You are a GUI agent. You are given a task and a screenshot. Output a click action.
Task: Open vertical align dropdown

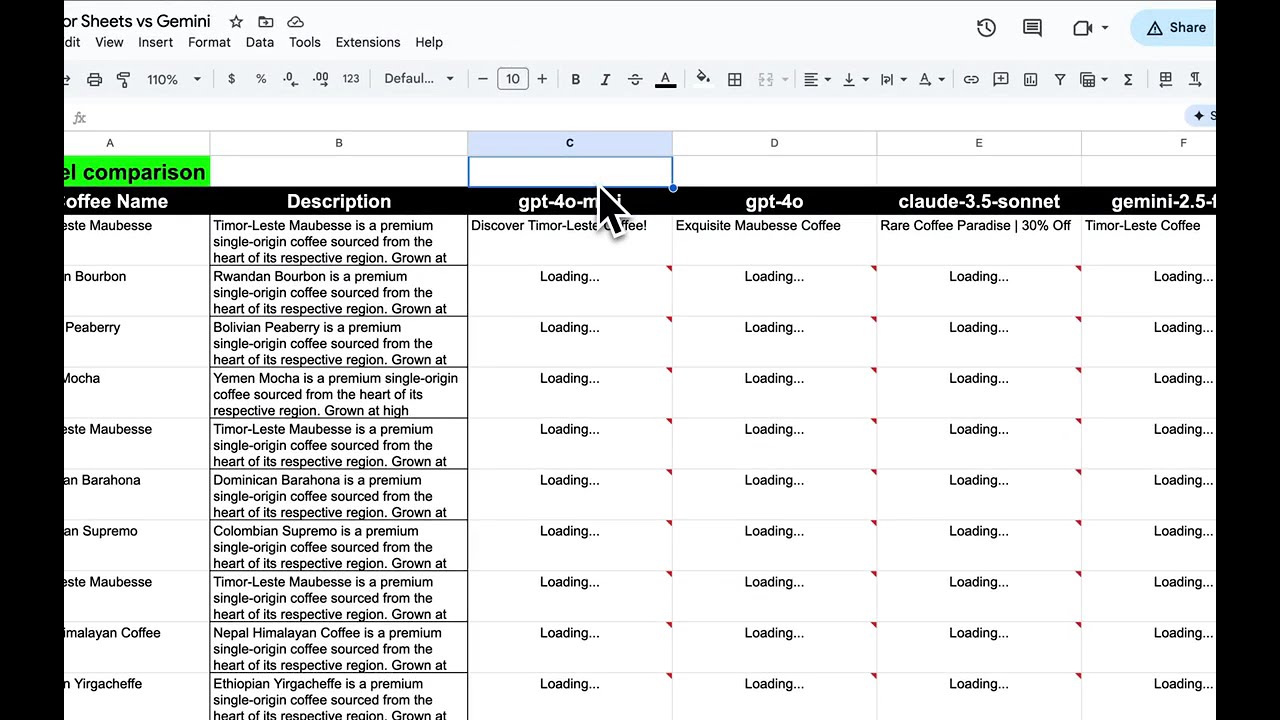point(855,79)
